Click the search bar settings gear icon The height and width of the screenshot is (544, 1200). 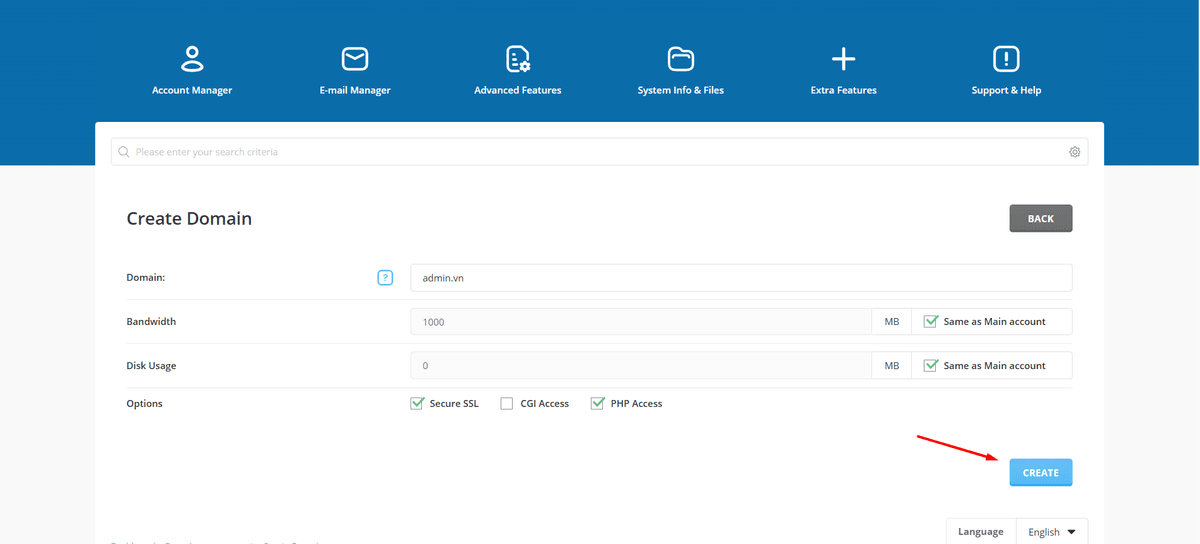1075,152
